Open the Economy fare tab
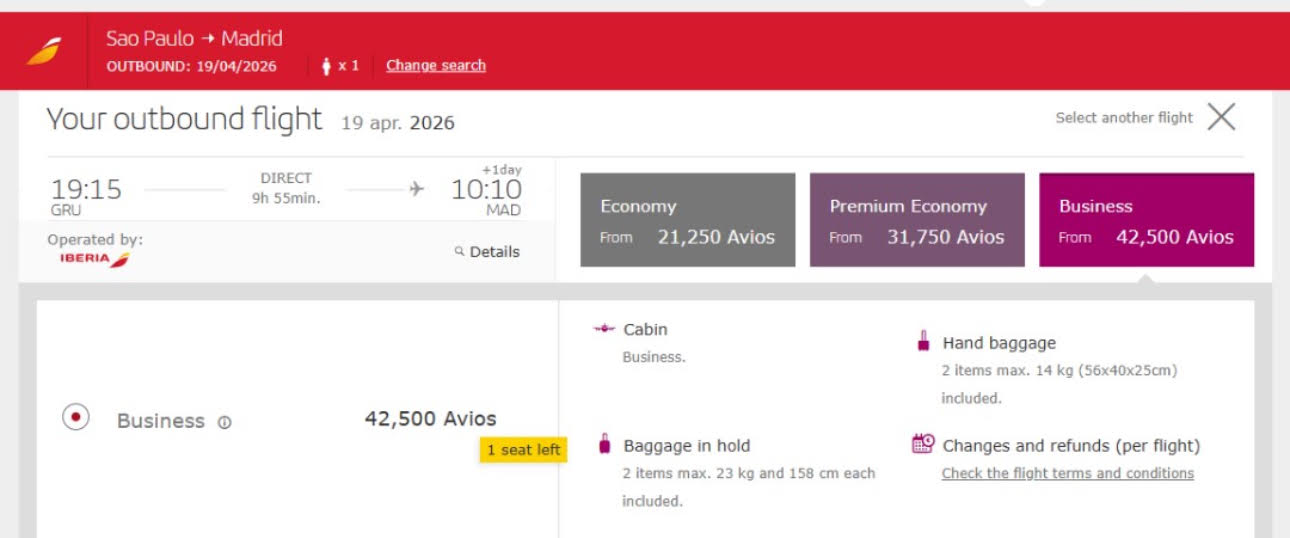Viewport: 1290px width, 538px height. pos(688,220)
